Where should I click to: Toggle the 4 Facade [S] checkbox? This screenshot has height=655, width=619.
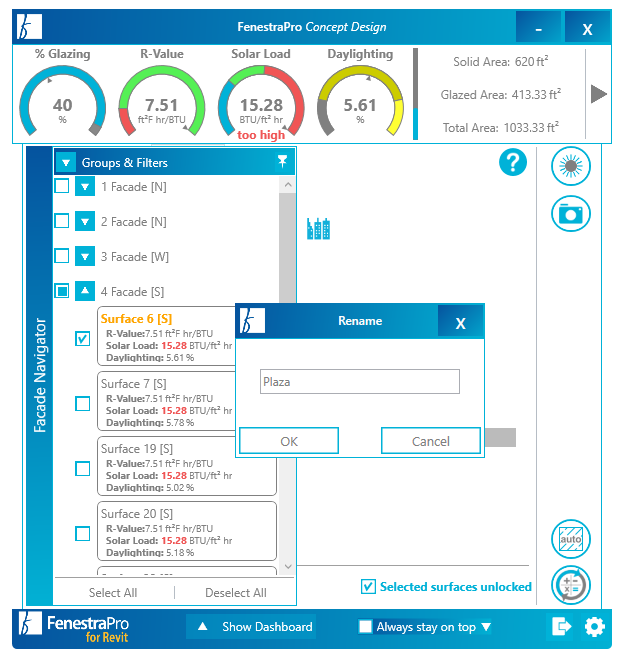pos(62,291)
